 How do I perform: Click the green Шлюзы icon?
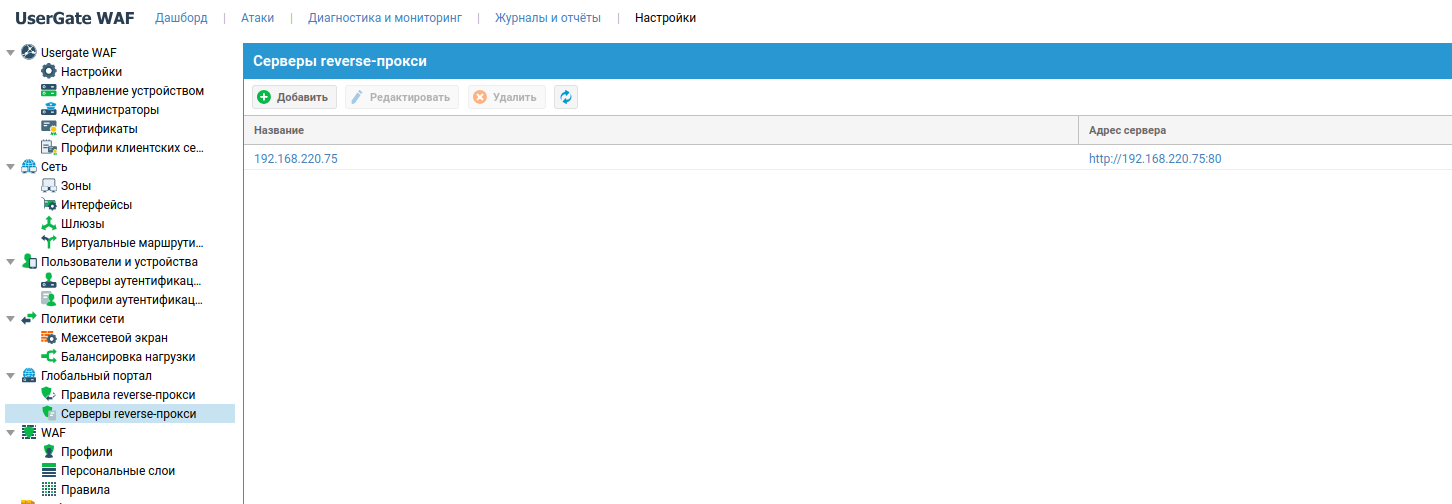point(48,224)
